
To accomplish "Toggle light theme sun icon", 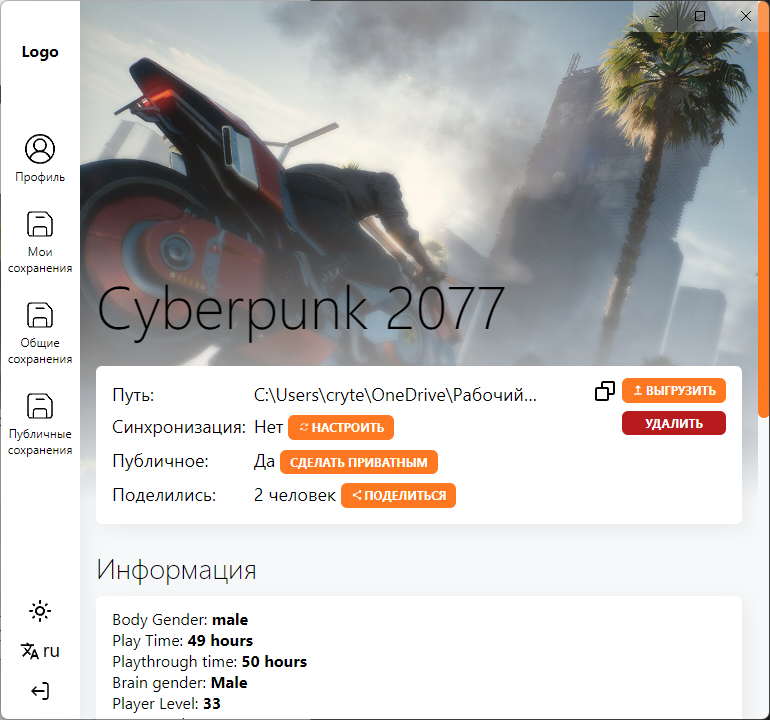I will [x=40, y=611].
